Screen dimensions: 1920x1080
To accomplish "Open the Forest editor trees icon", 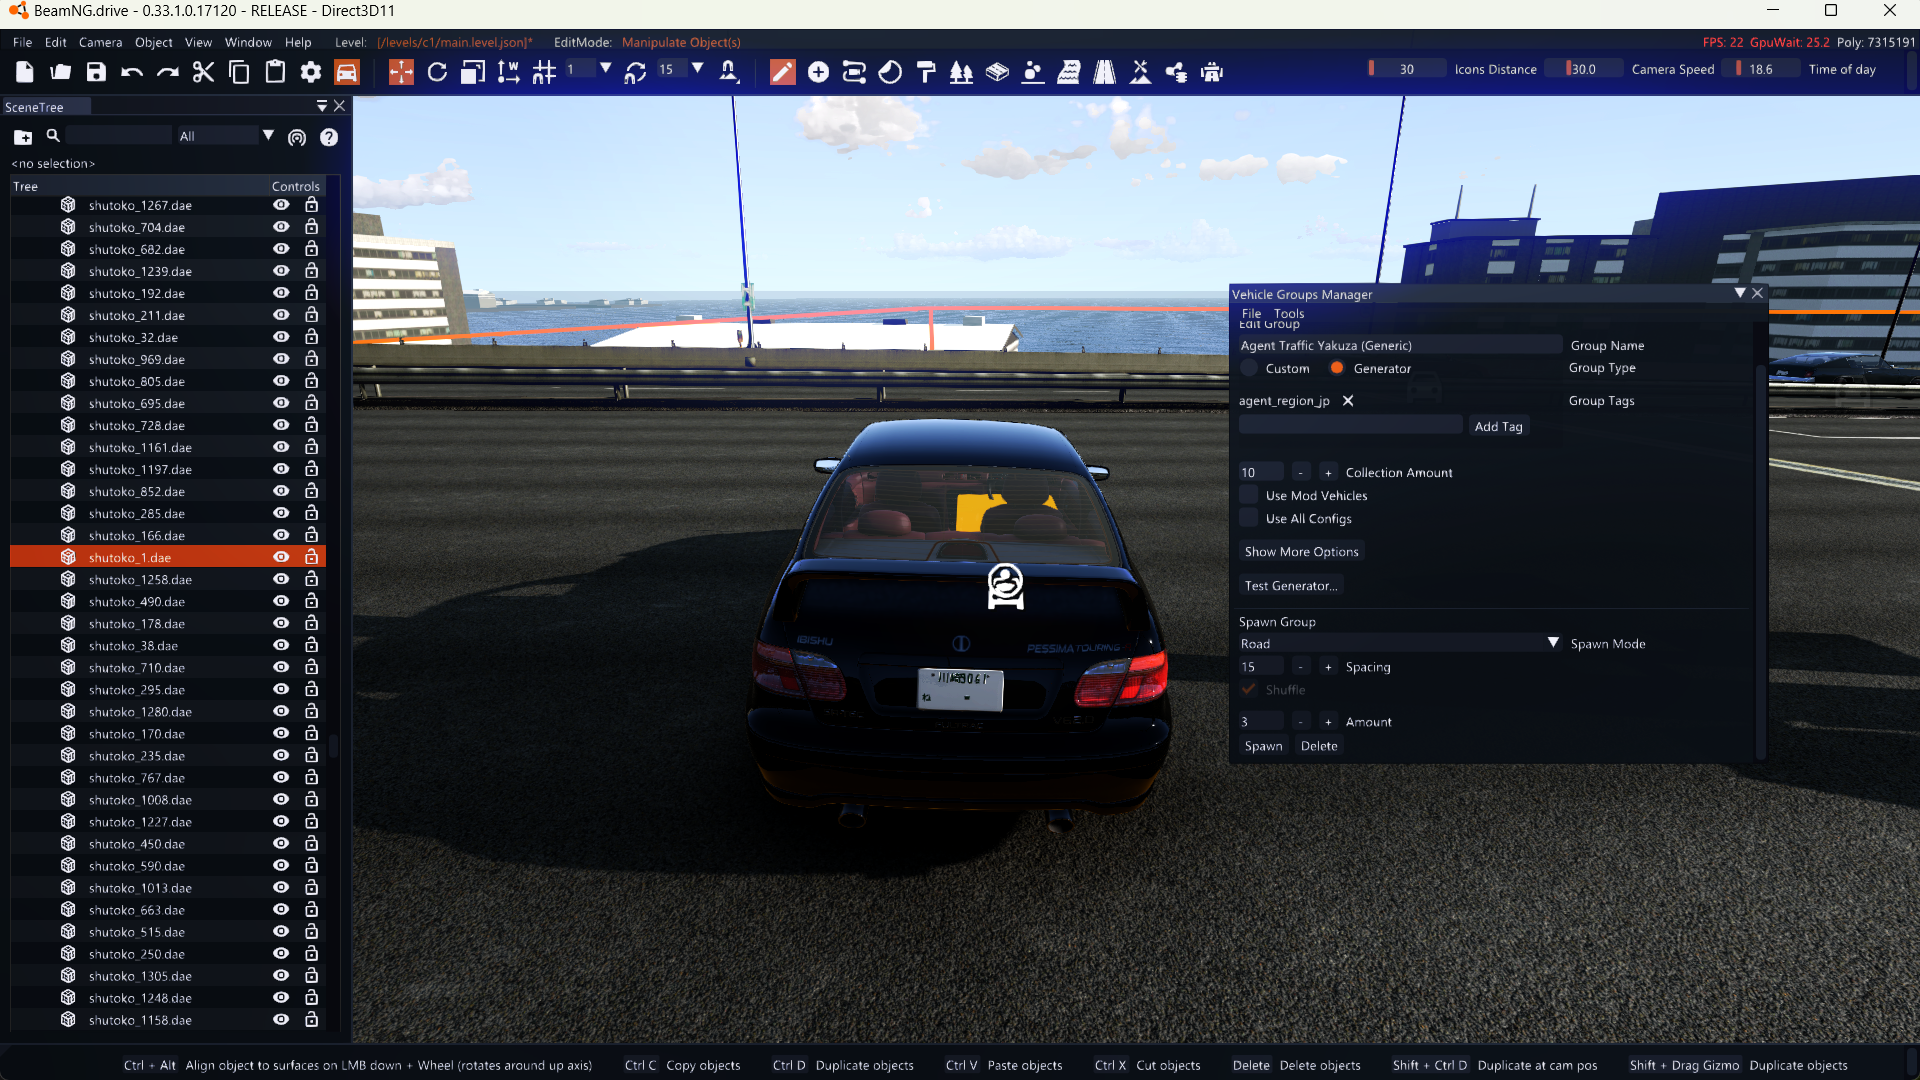I will point(961,72).
